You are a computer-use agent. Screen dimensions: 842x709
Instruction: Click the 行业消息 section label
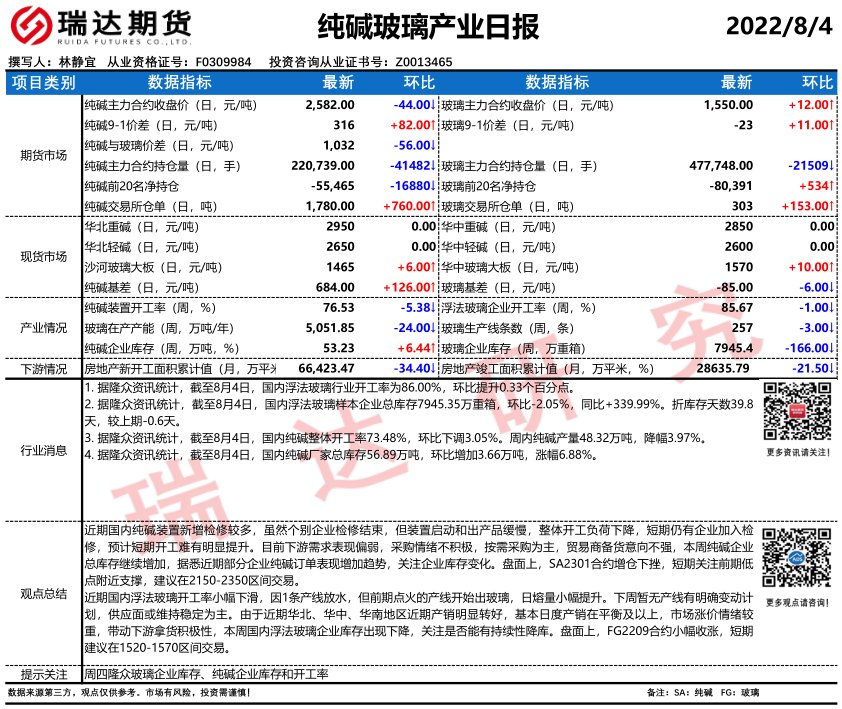43,450
